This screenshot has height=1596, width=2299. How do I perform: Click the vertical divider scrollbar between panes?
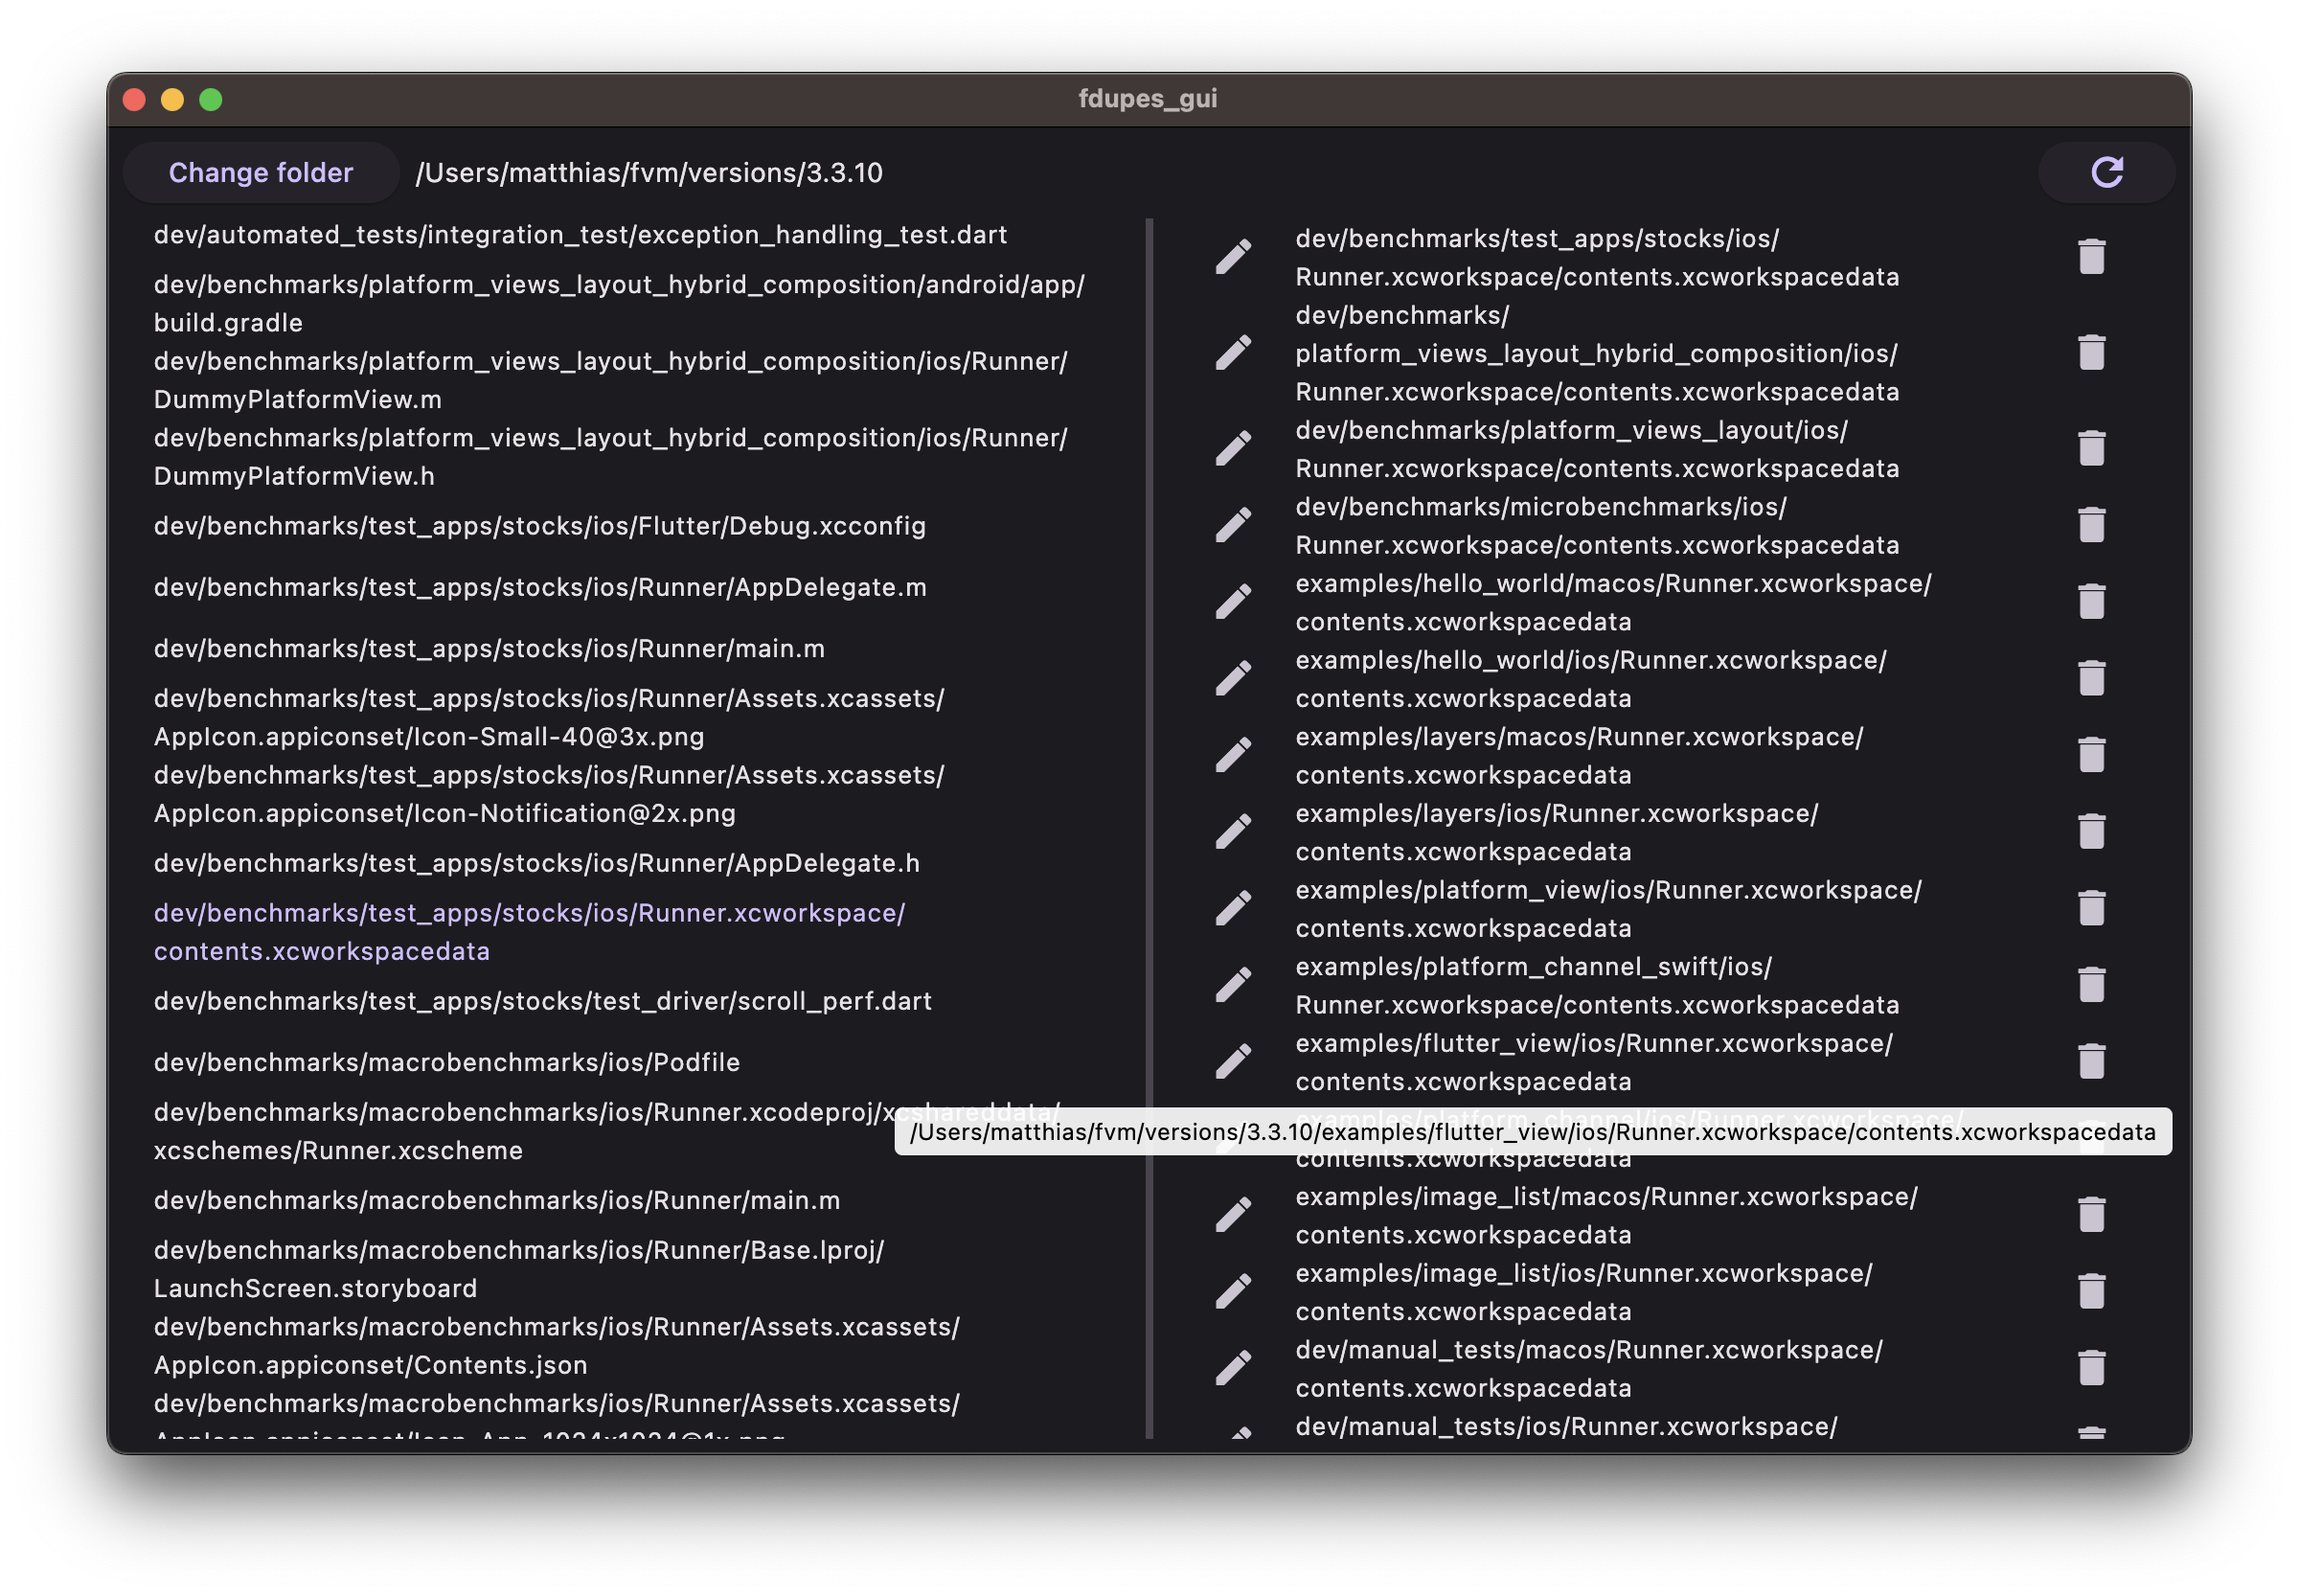1149,828
